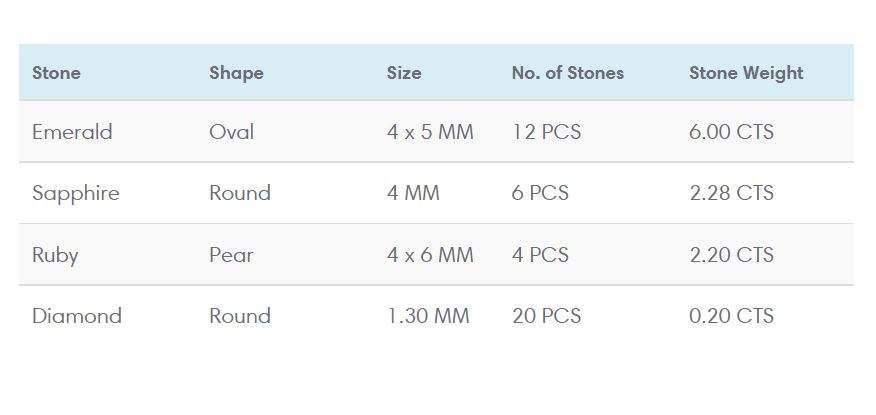Click the Stone Weight column header

pos(746,73)
